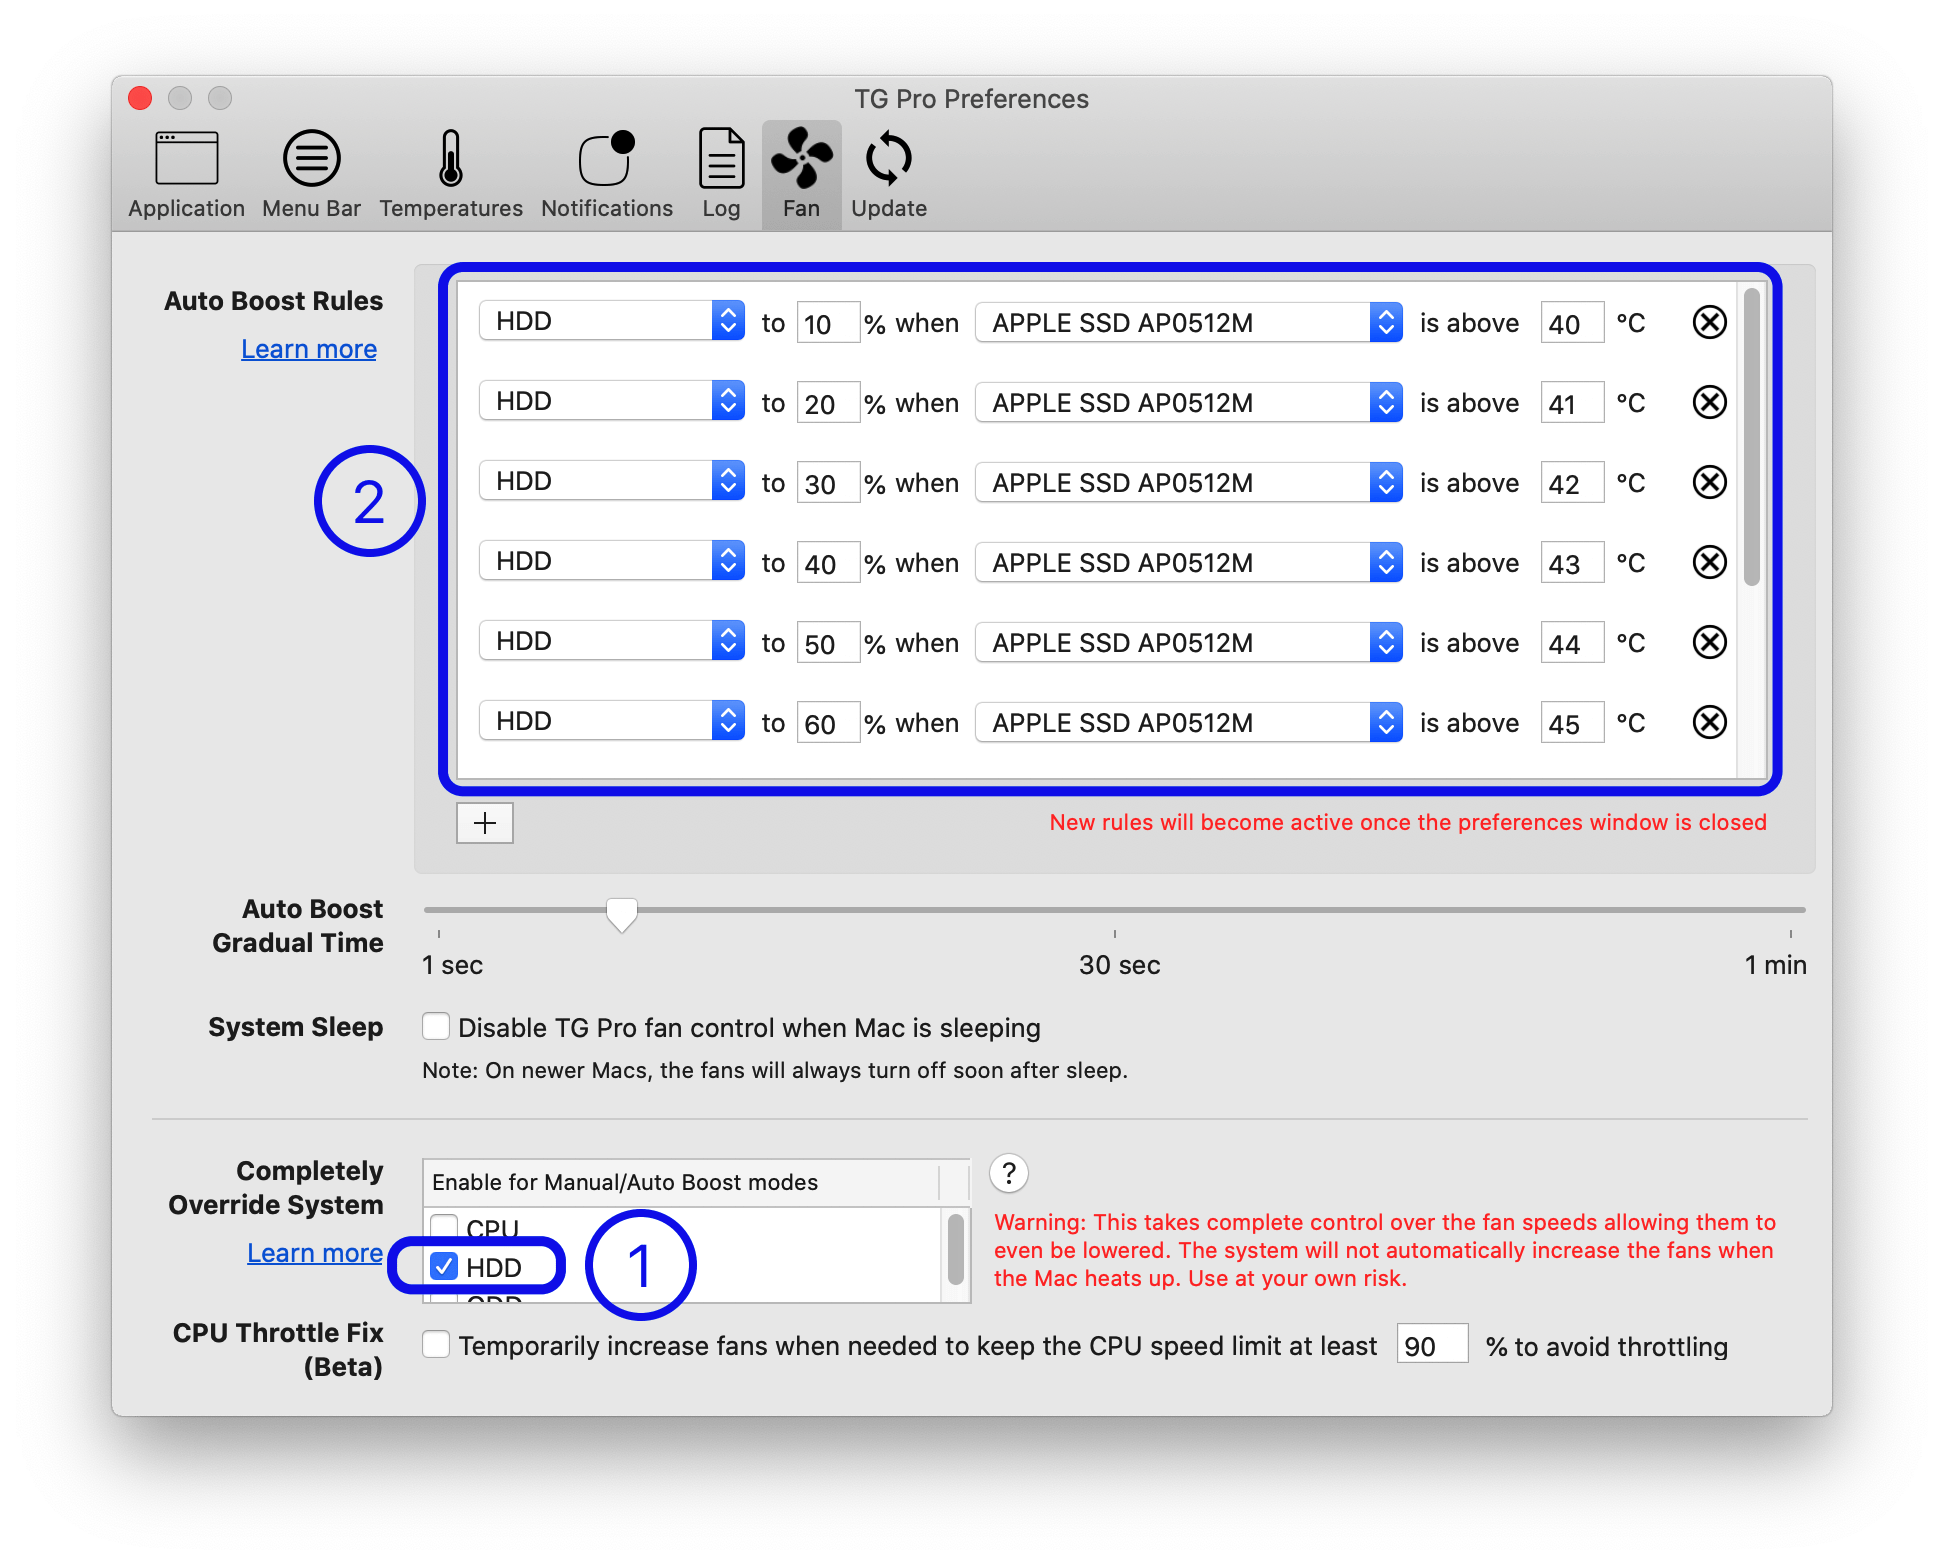This screenshot has height=1564, width=1944.
Task: Enable disabling fan control during sleep
Action: [x=435, y=1026]
